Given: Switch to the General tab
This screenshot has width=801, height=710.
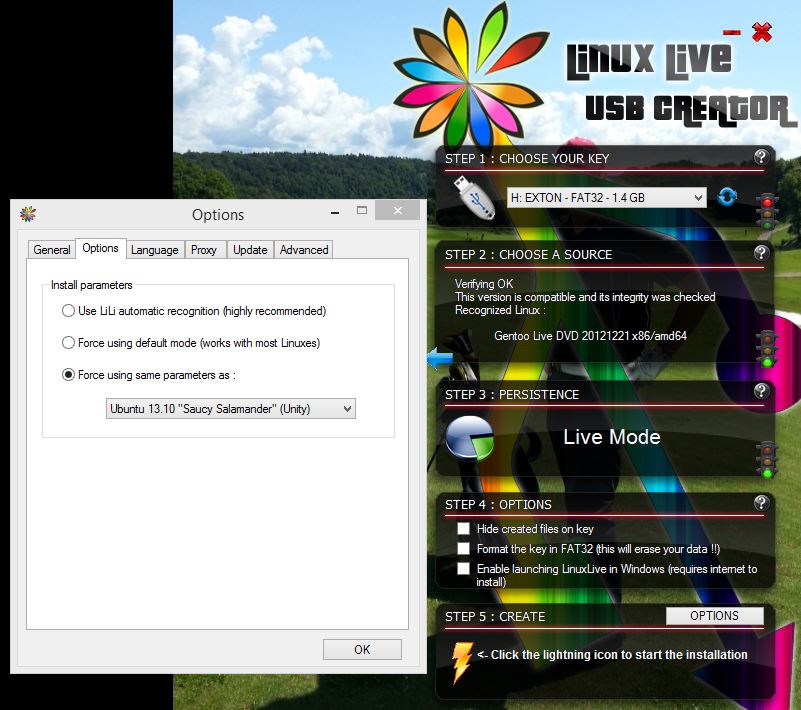Looking at the screenshot, I should click(x=52, y=250).
